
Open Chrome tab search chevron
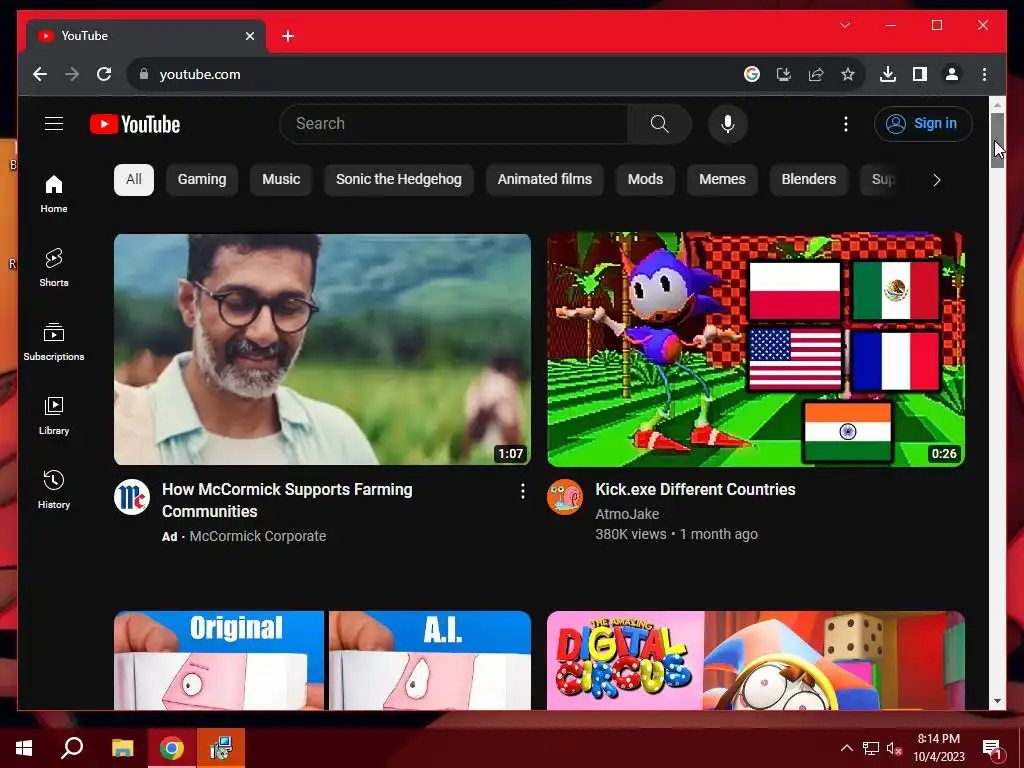(845, 25)
